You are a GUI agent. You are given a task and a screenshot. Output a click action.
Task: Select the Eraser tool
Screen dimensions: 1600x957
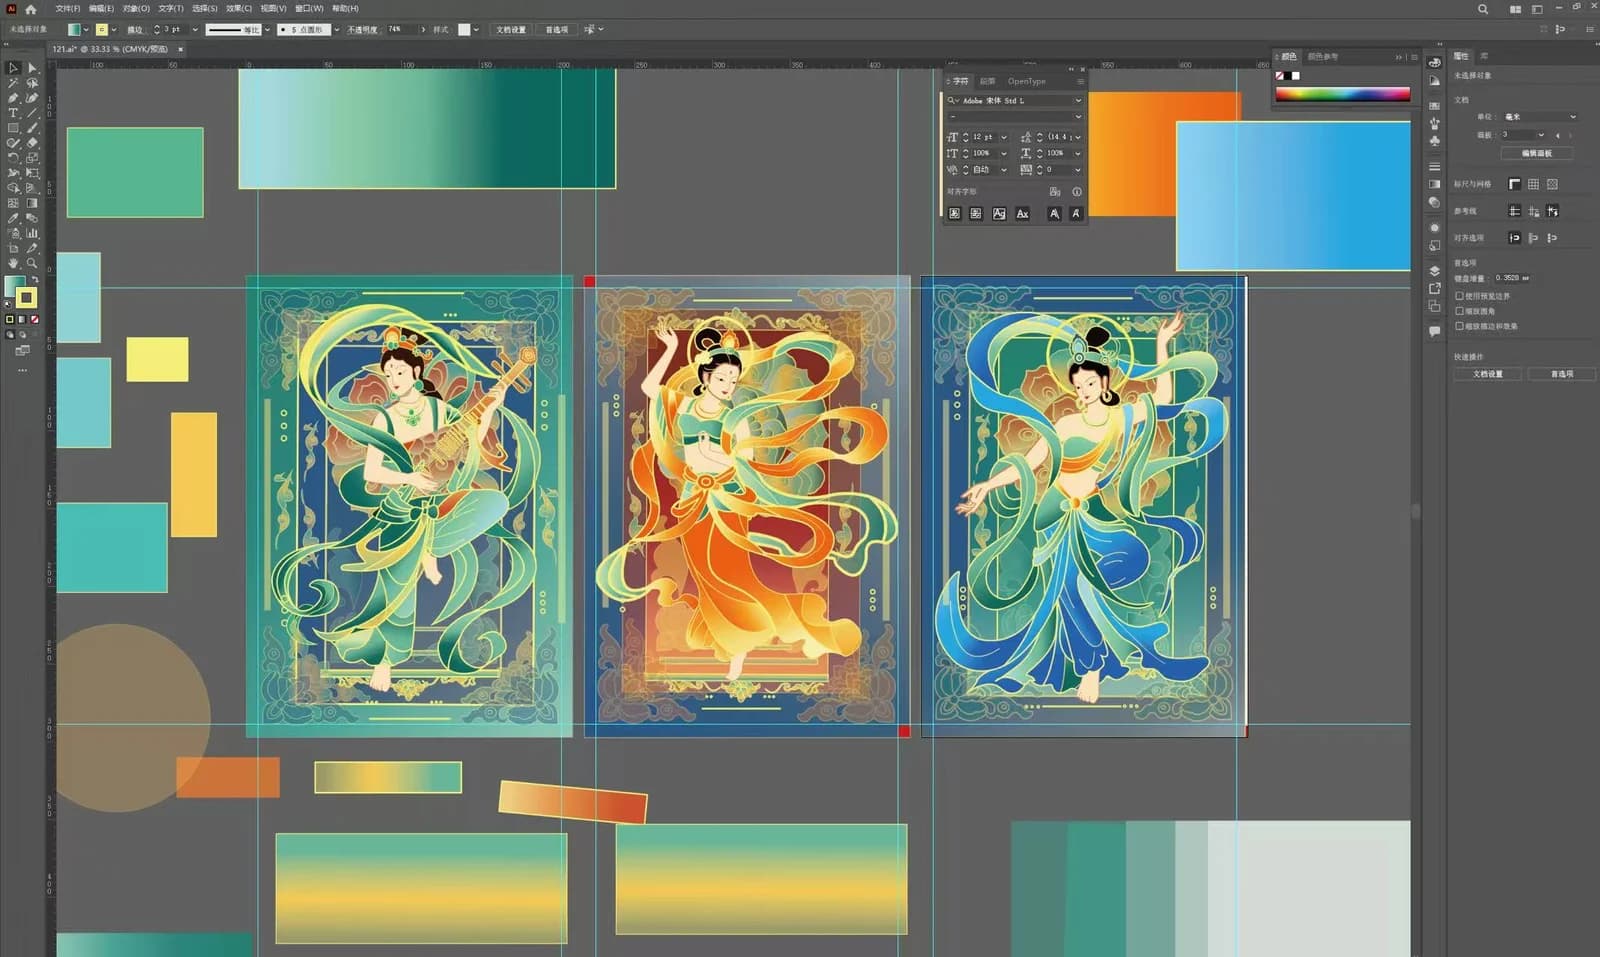pos(32,143)
